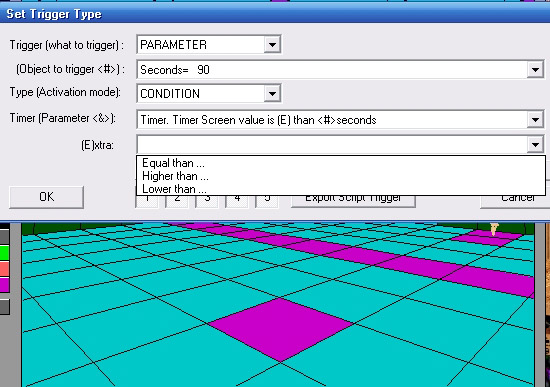Expand the Timer parameter dropdown arrow

point(535,120)
